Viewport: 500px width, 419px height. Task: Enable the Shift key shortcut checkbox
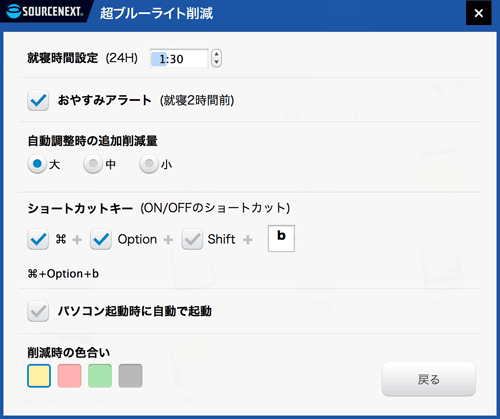pos(192,239)
